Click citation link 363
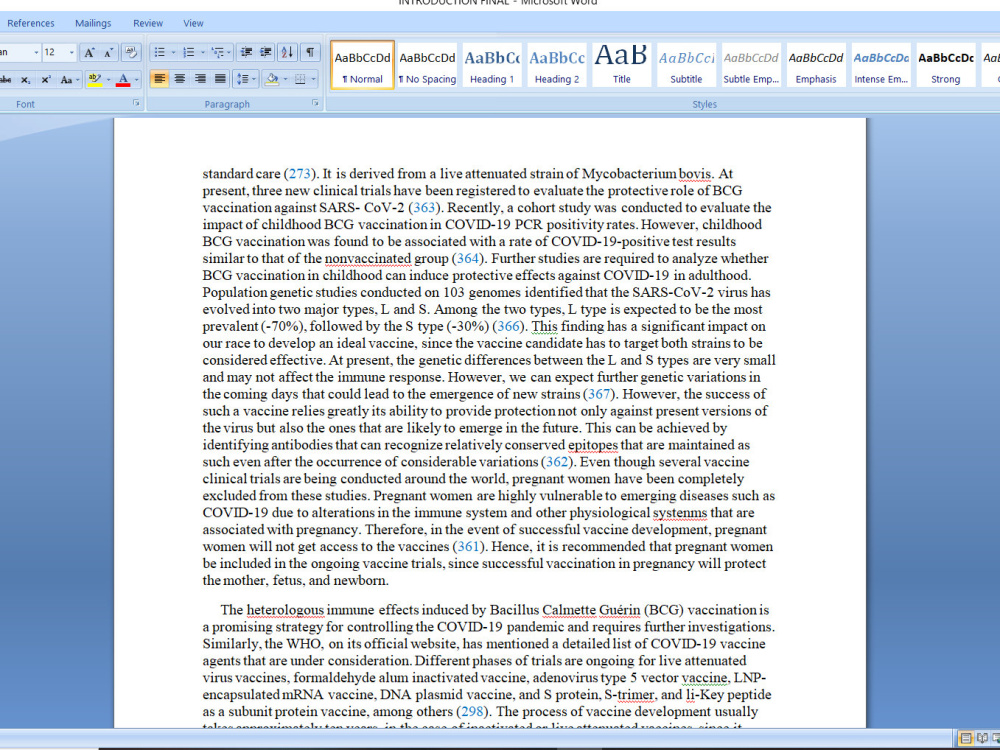Screen dimensions: 1000x750 [424, 207]
